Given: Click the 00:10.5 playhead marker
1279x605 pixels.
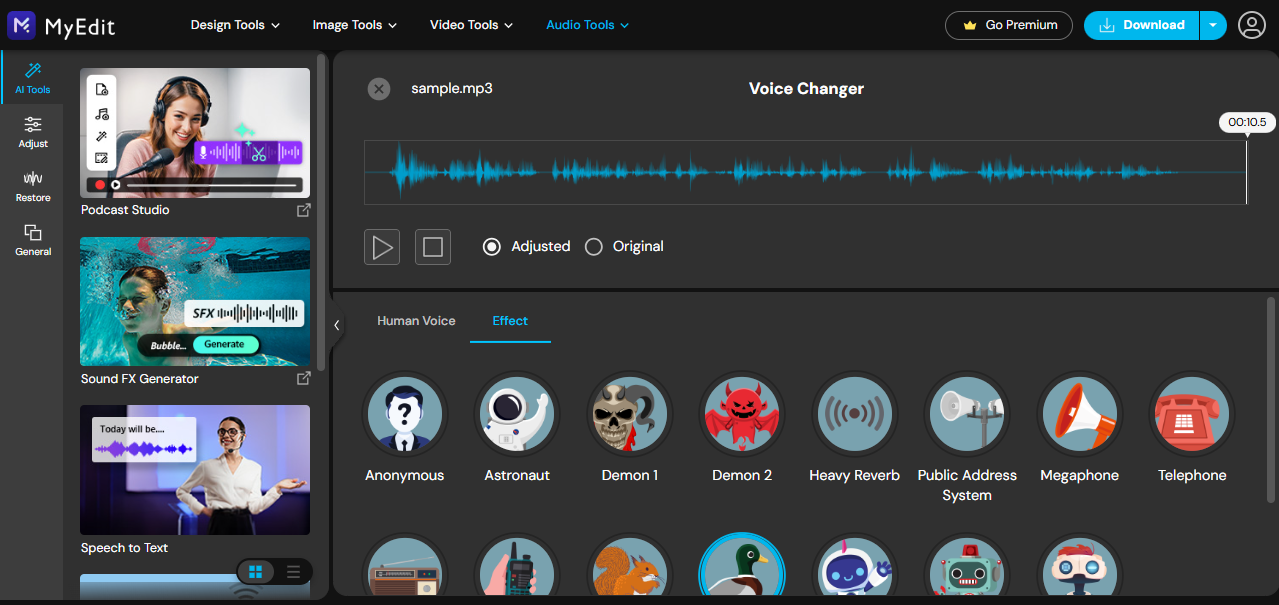Looking at the screenshot, I should coord(1247,122).
